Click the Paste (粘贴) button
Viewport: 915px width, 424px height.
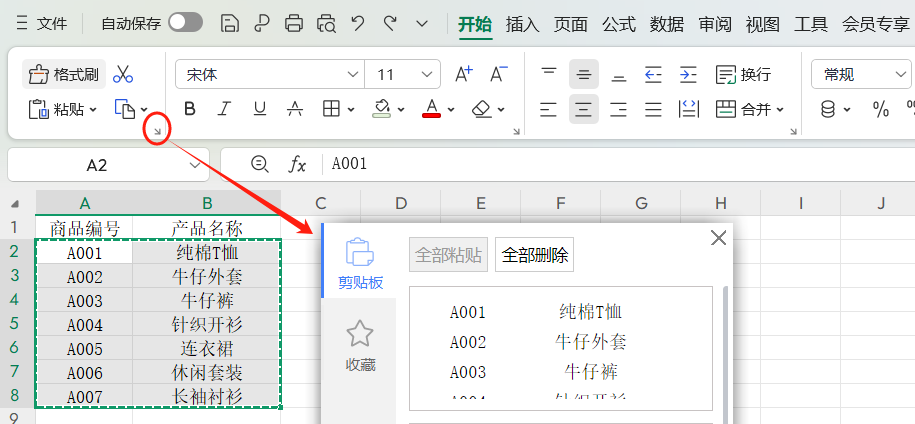[x=64, y=109]
